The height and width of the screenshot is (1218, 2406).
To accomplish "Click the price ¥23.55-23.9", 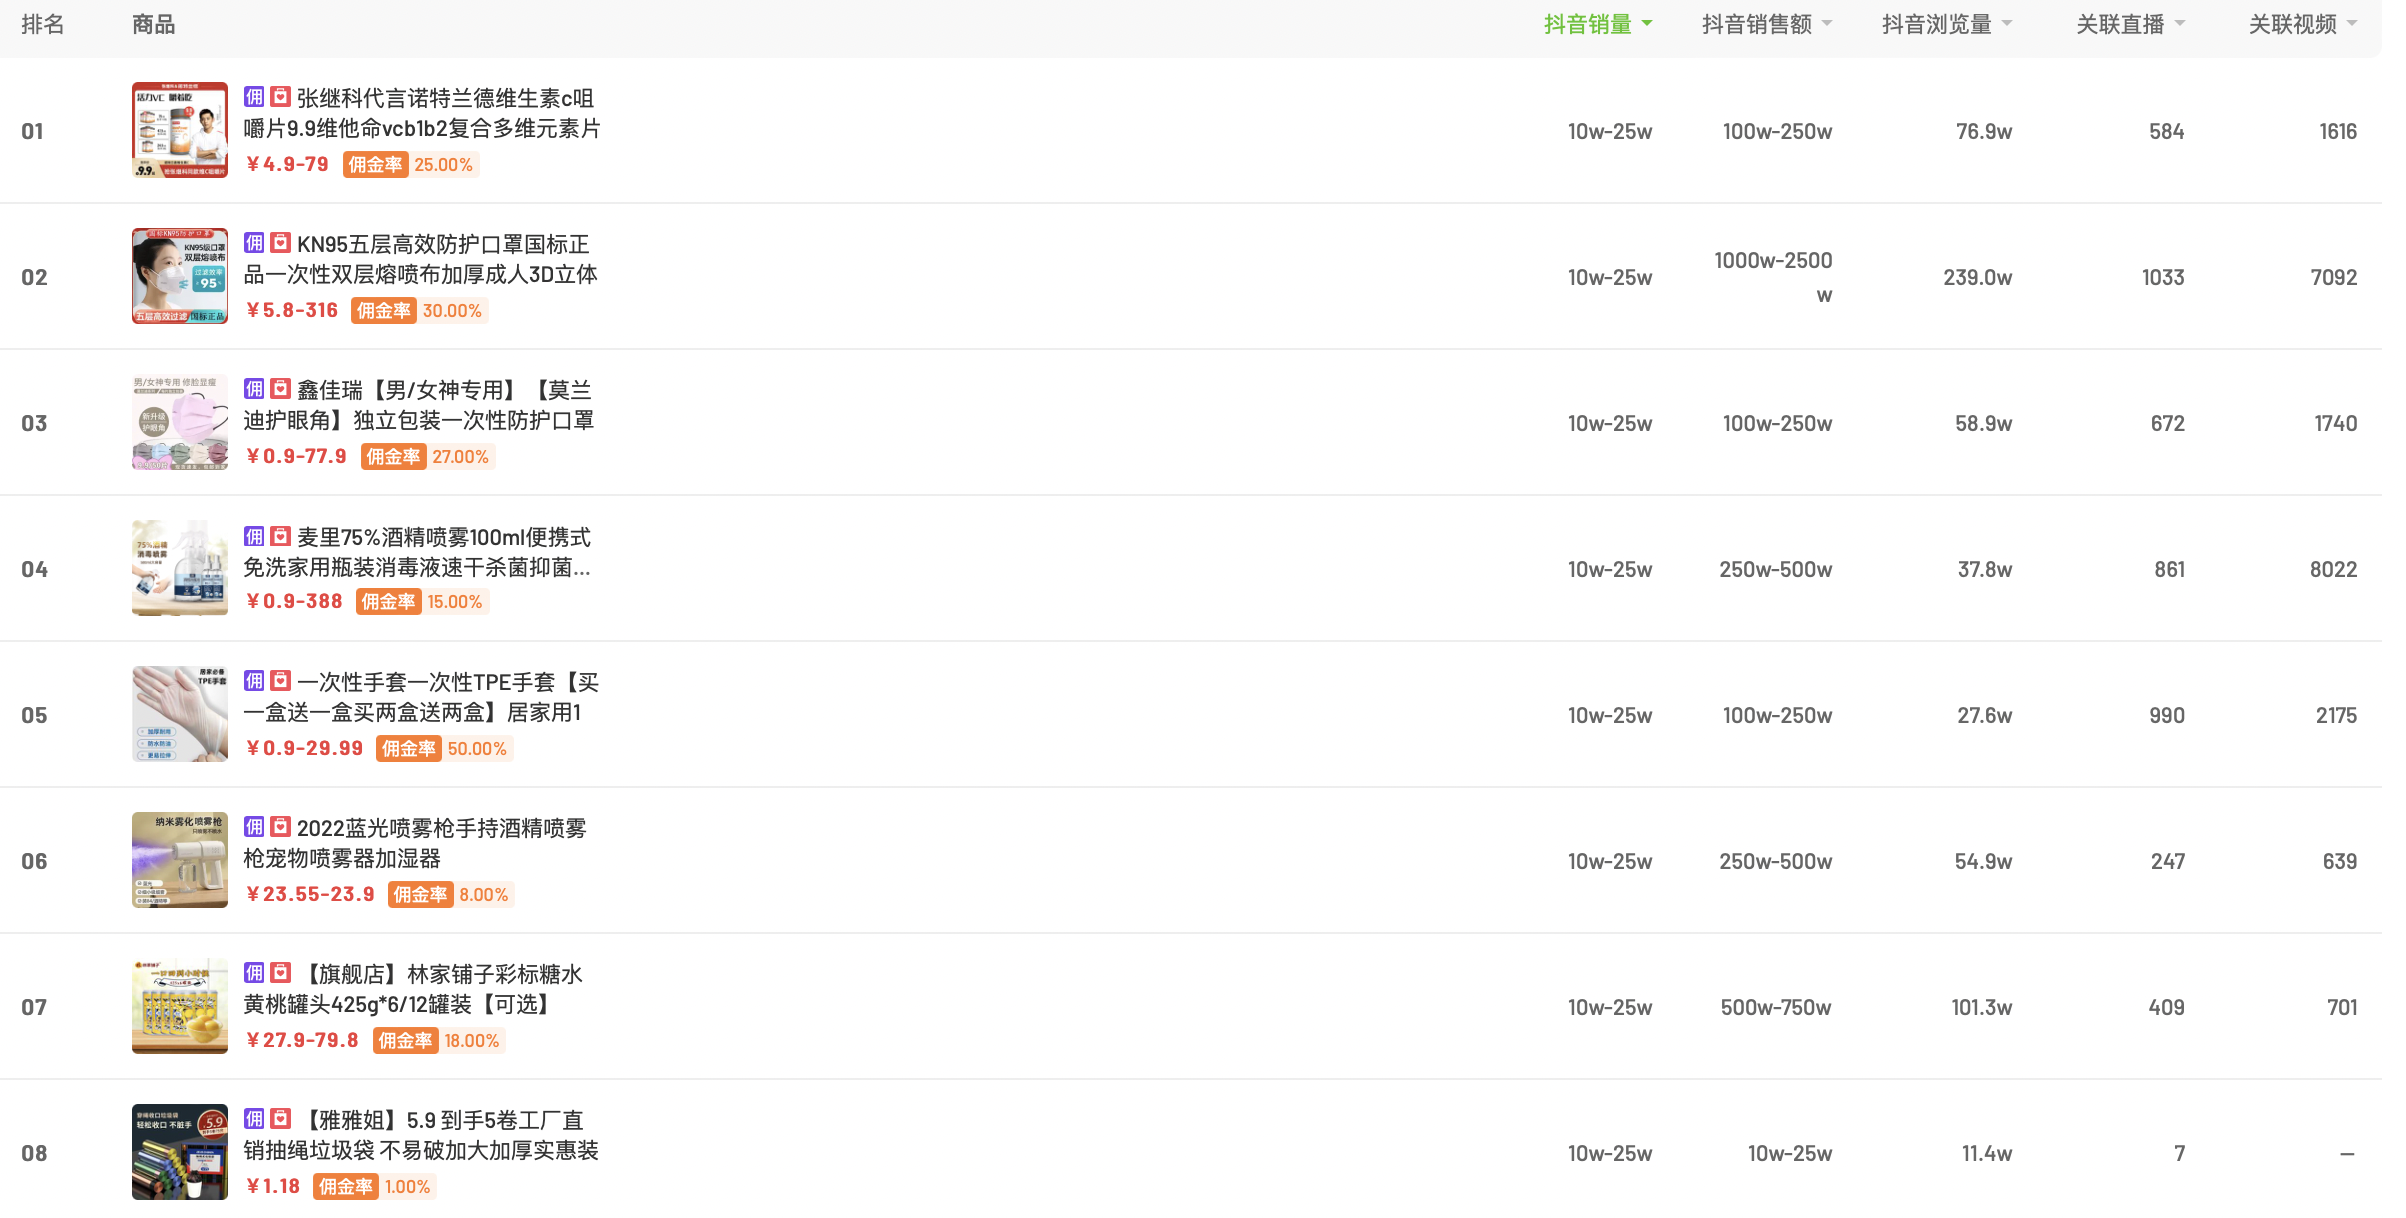I will pyautogui.click(x=310, y=895).
